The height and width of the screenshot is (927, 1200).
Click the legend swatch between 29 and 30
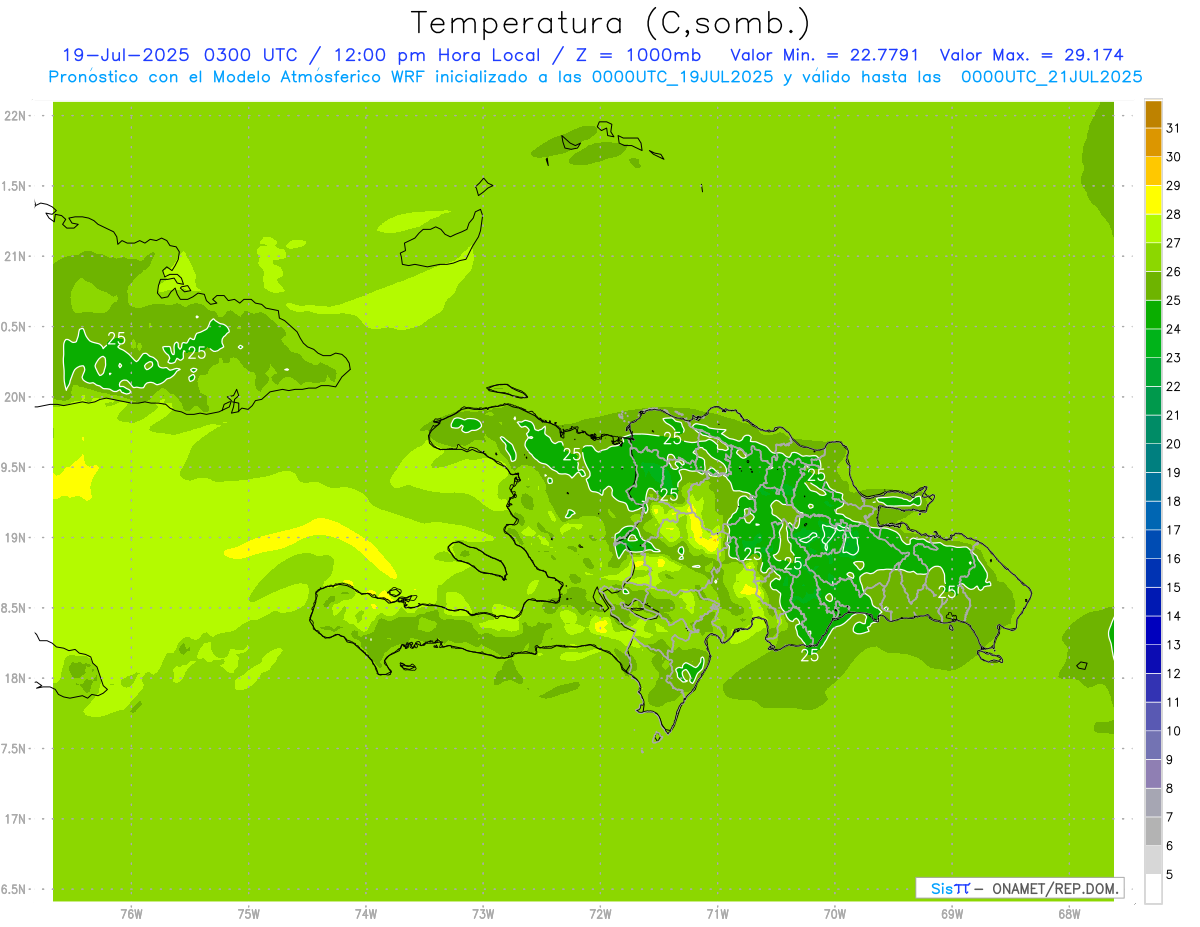pyautogui.click(x=1153, y=171)
